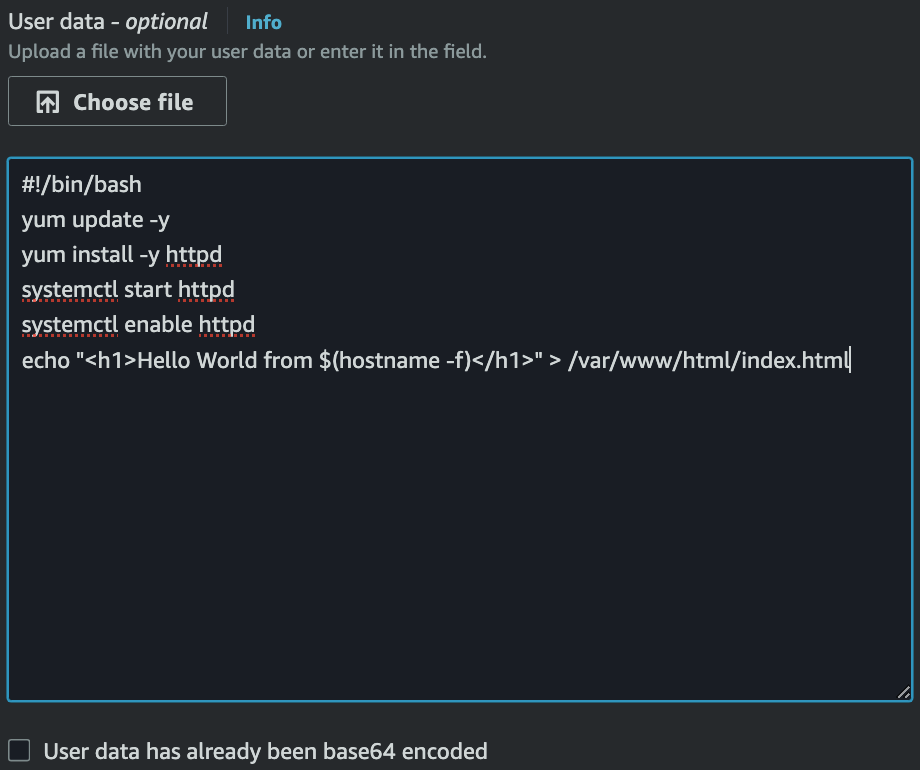Click empty space below the script text
This screenshot has width=920, height=770.
[458, 530]
